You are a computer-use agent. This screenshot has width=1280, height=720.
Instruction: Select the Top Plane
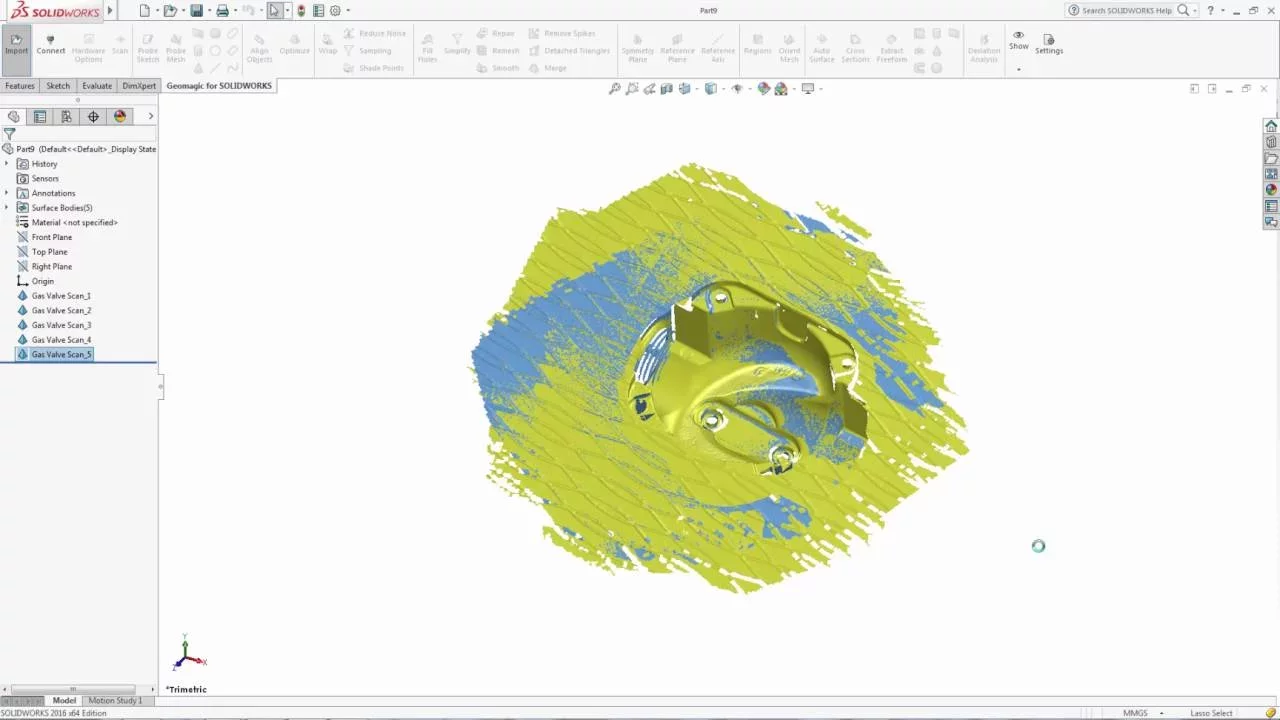(x=42, y=252)
